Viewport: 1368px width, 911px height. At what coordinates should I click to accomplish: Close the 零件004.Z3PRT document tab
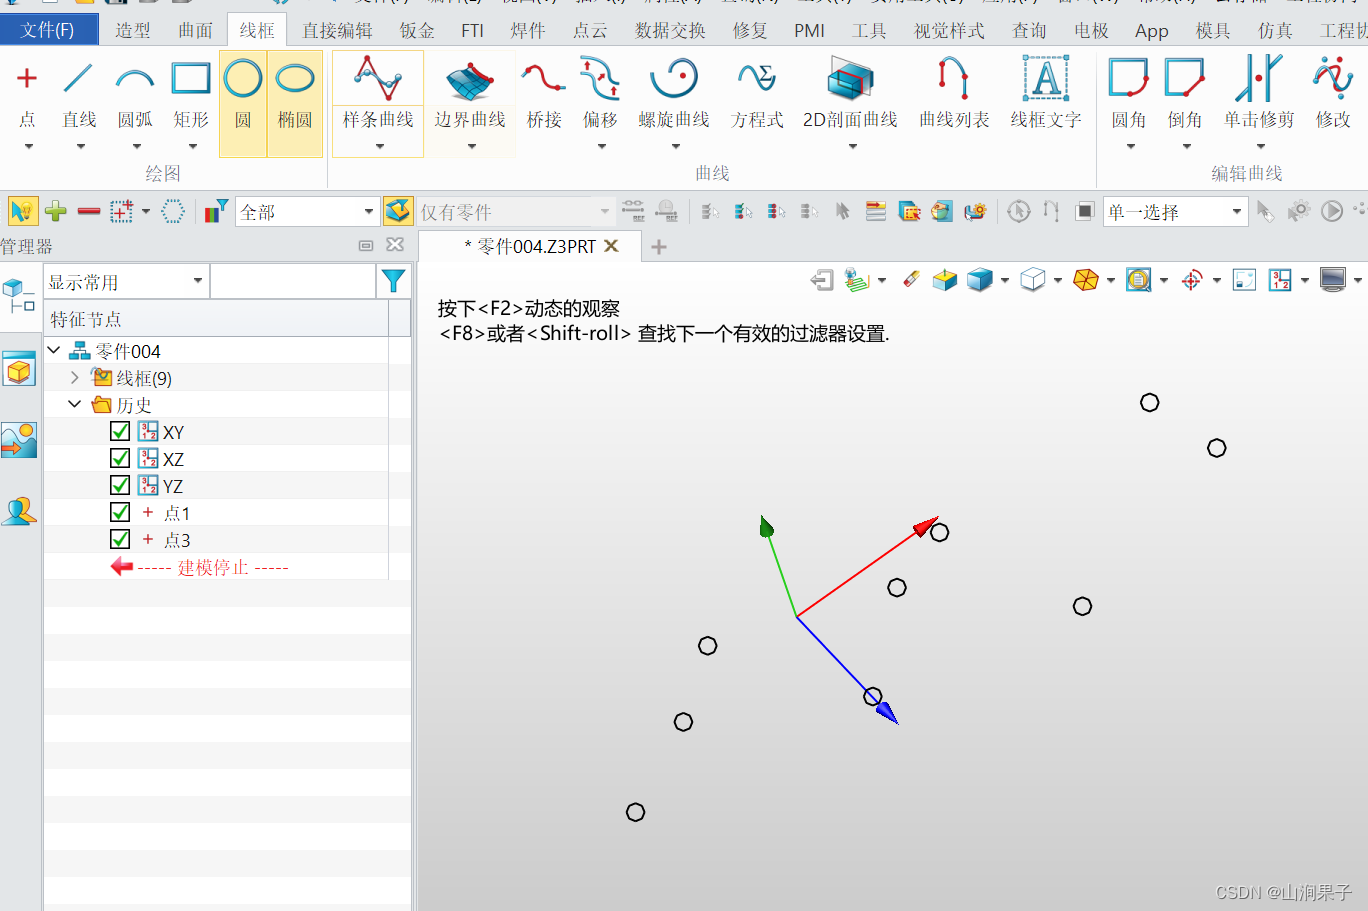point(612,245)
